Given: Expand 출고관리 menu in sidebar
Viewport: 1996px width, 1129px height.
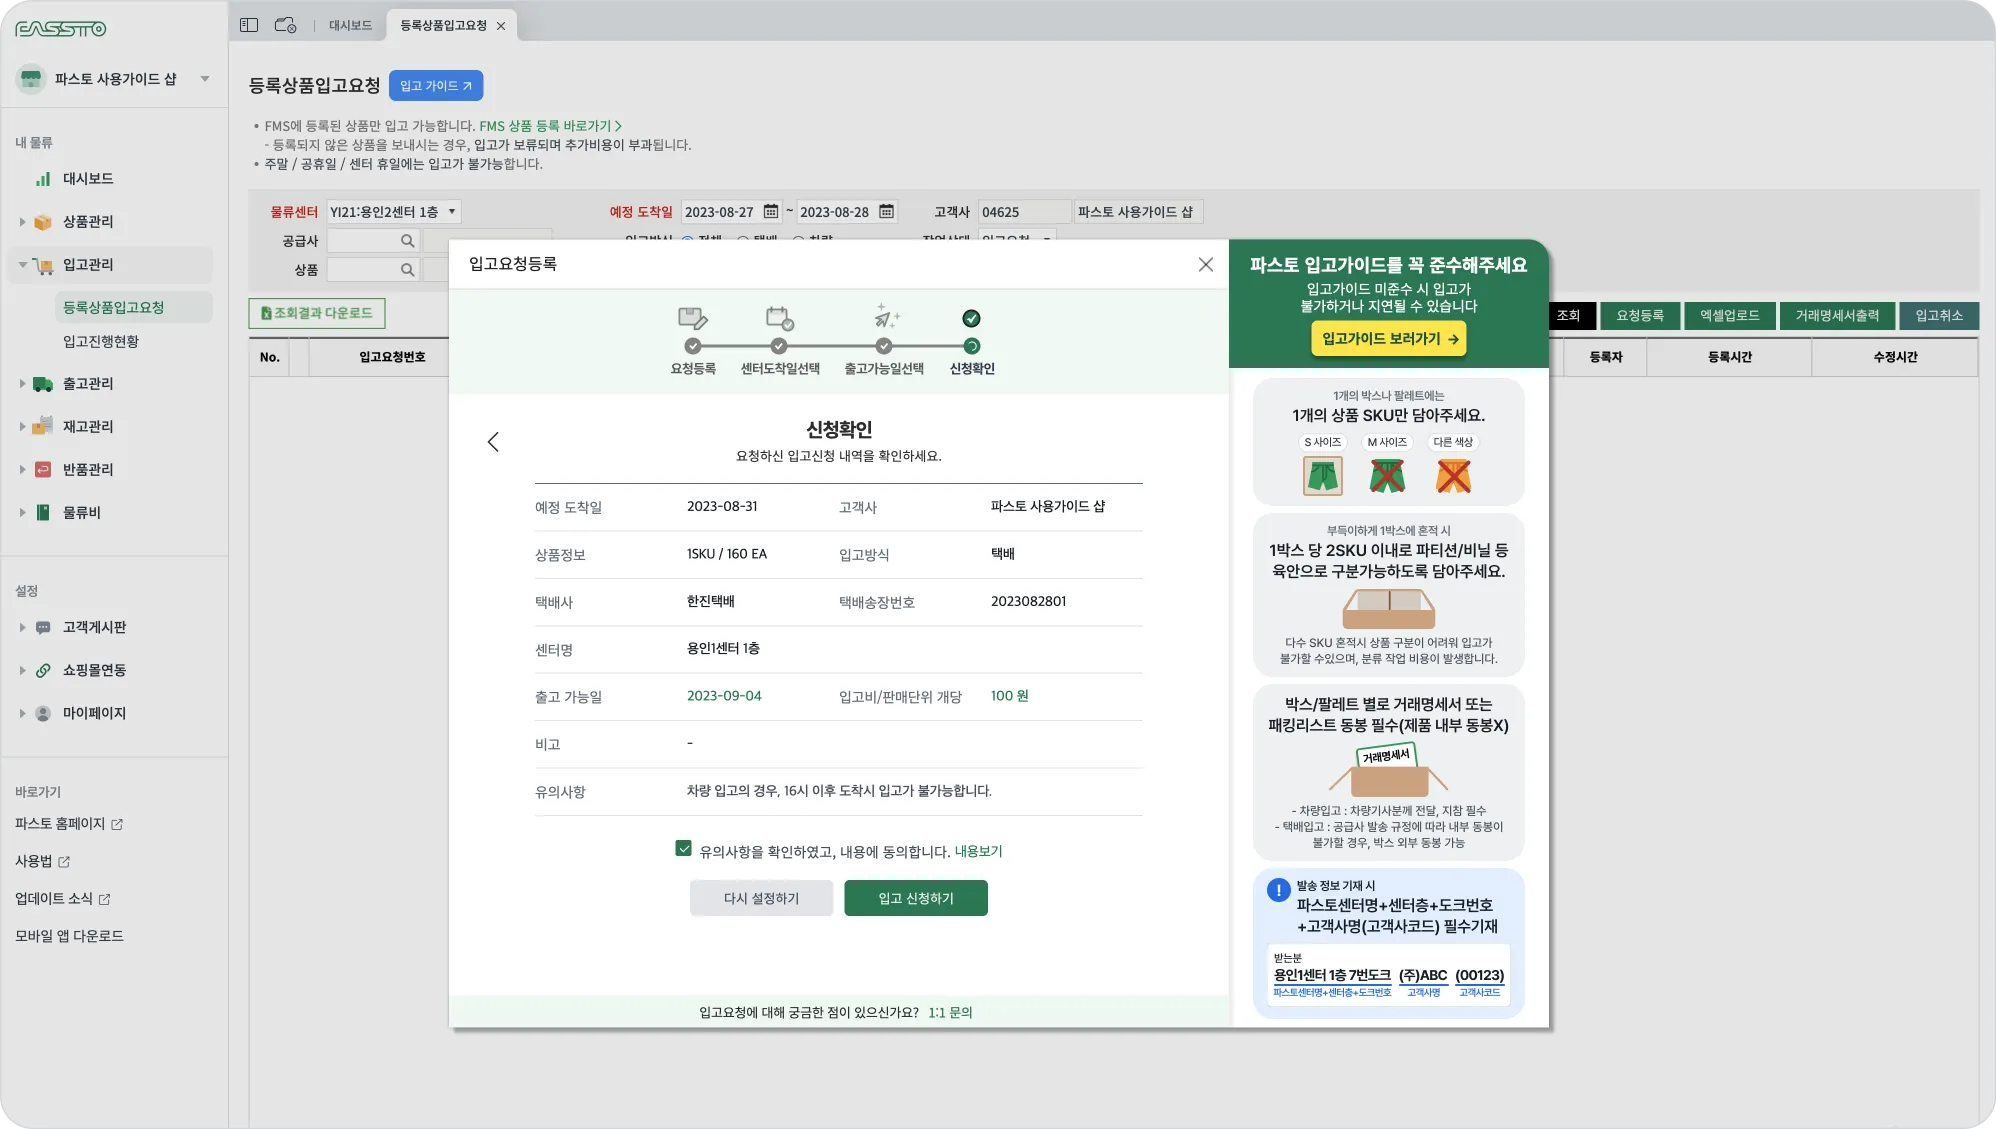Looking at the screenshot, I should click(87, 384).
